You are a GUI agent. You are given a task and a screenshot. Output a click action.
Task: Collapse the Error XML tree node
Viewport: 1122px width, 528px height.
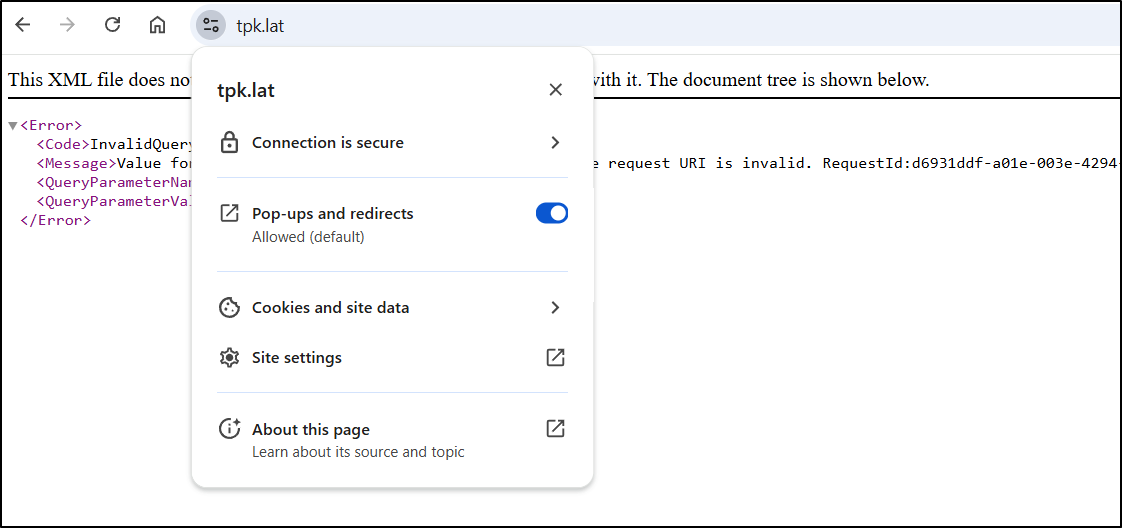pos(13,126)
